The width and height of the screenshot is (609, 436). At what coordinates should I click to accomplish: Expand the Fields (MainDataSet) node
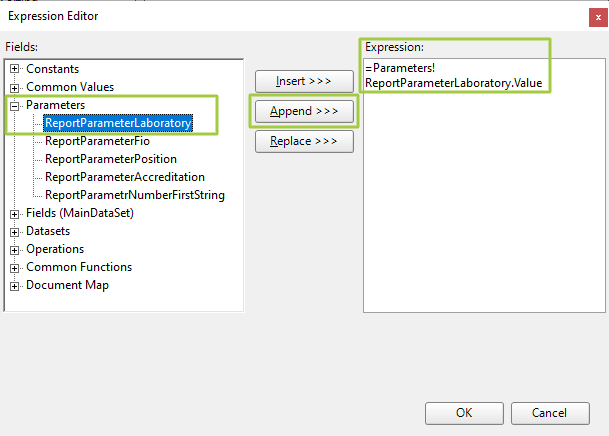coord(15,213)
